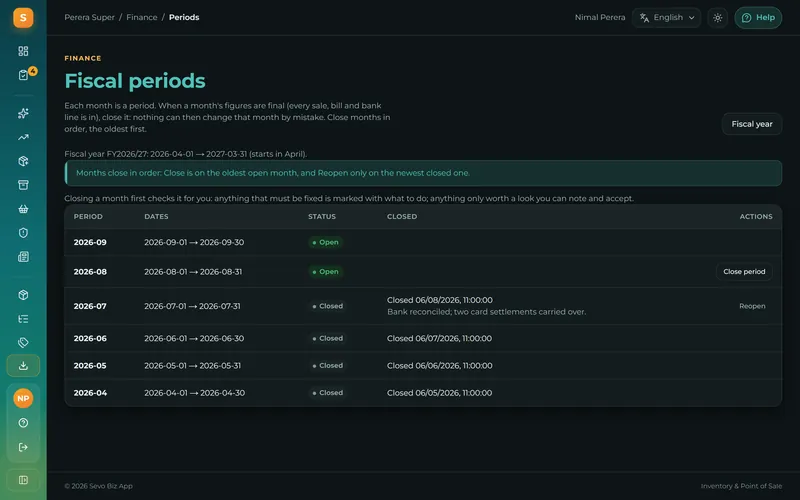
Task: Open the checklist tree icon in sidebar
Action: pos(23,319)
